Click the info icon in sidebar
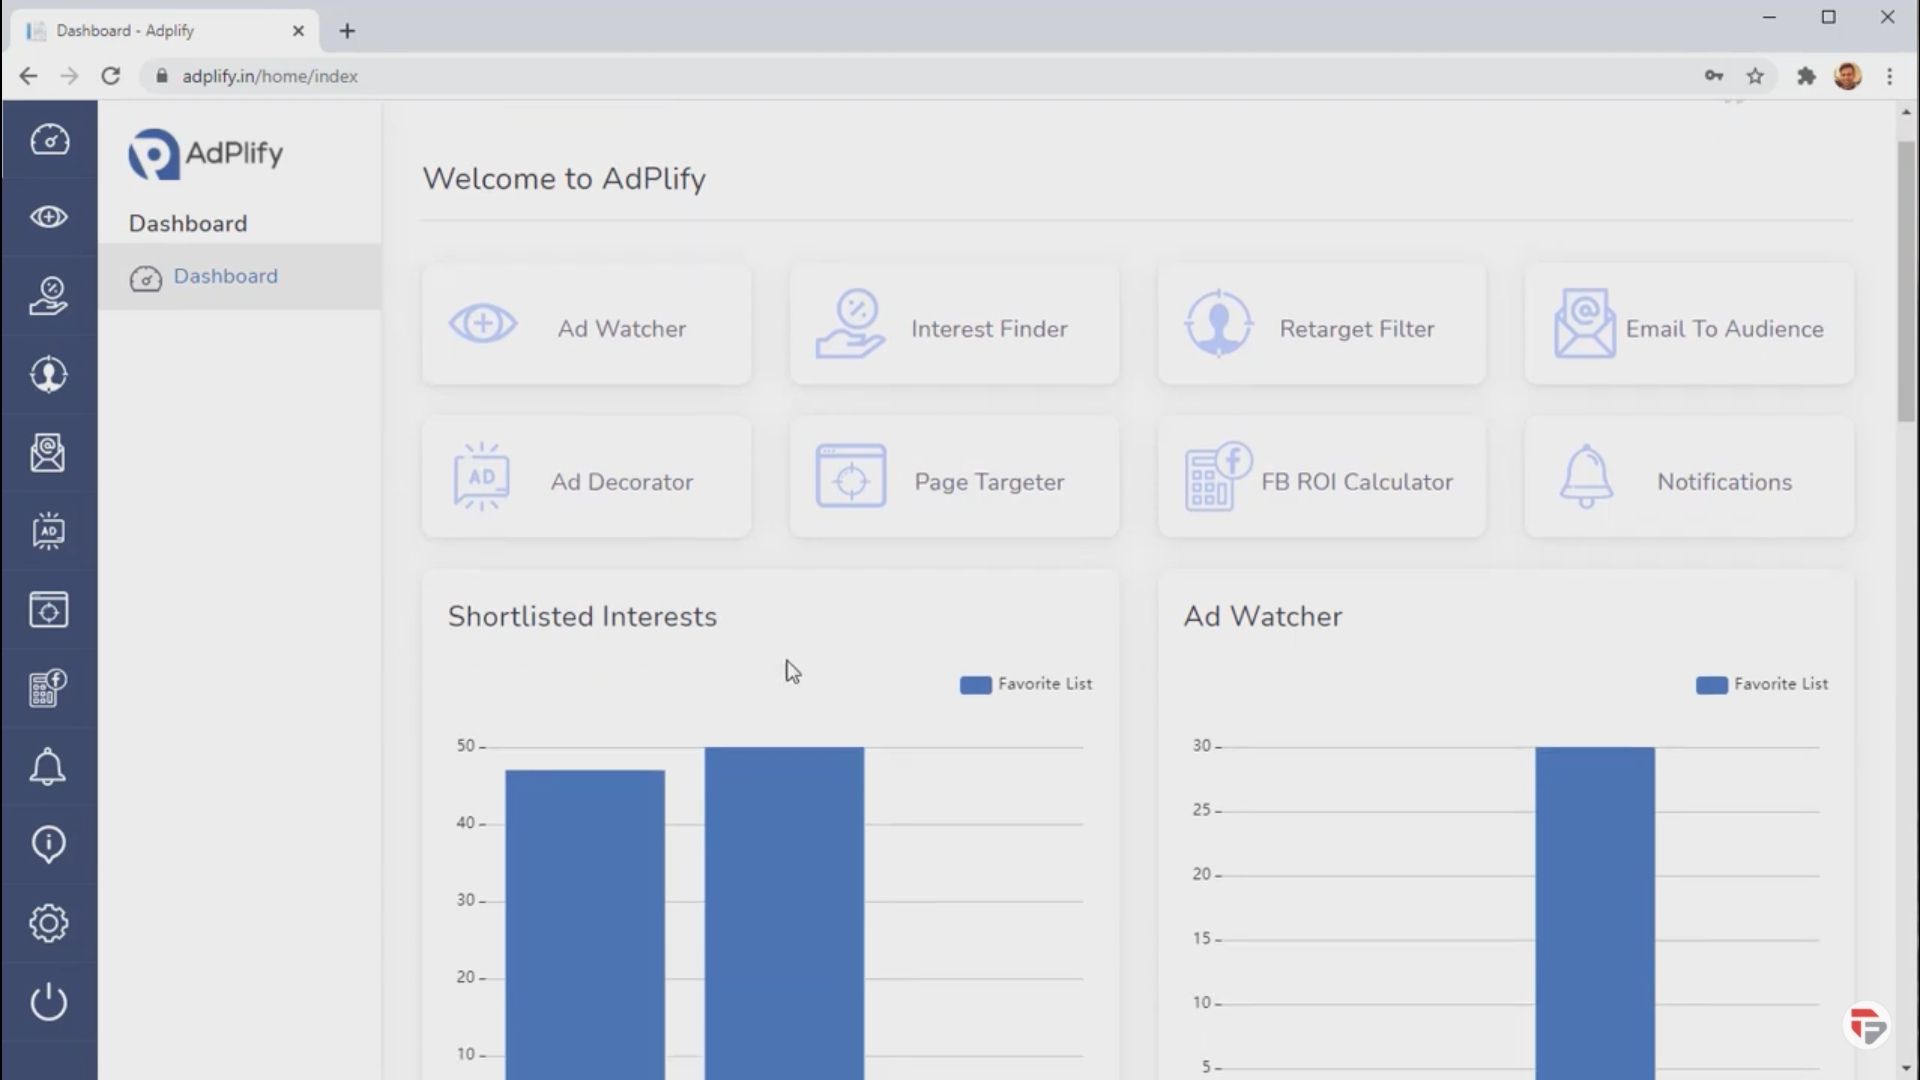The width and height of the screenshot is (1920, 1080). pos(48,845)
